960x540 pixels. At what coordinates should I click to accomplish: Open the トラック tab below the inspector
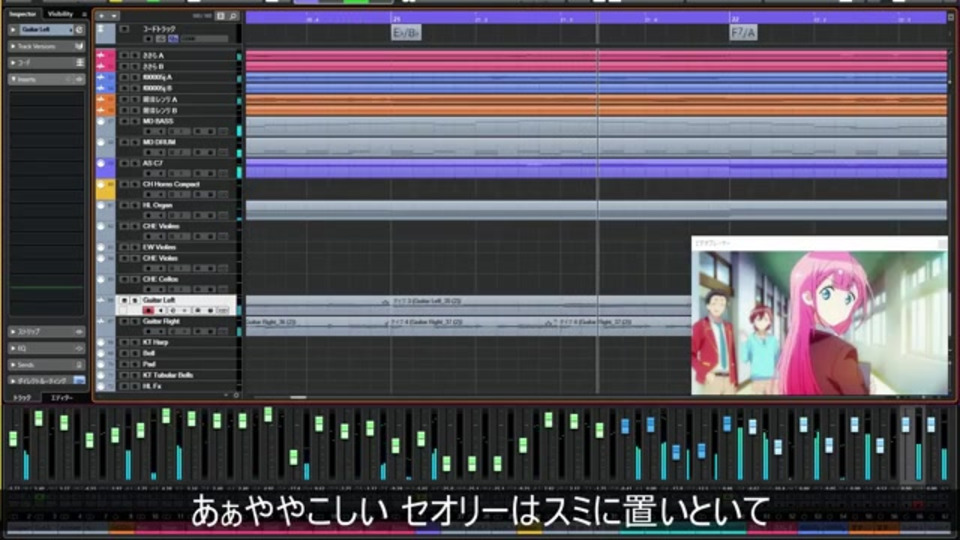pyautogui.click(x=23, y=398)
